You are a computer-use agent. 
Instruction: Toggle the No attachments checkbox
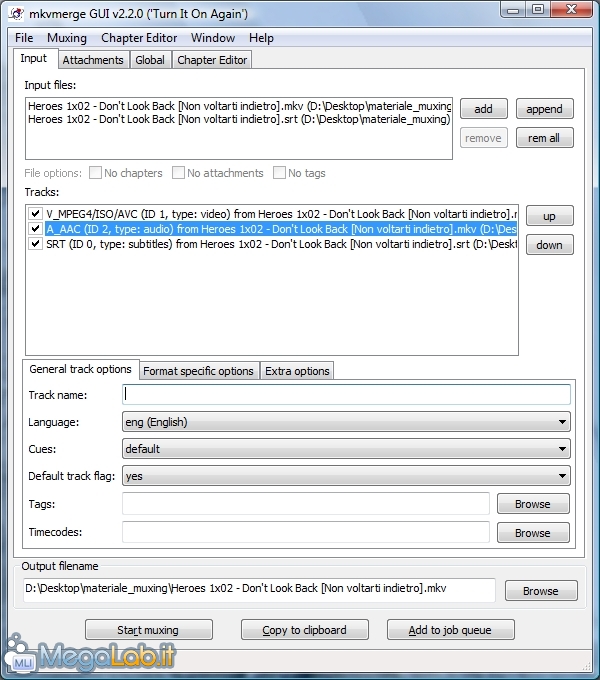(178, 173)
